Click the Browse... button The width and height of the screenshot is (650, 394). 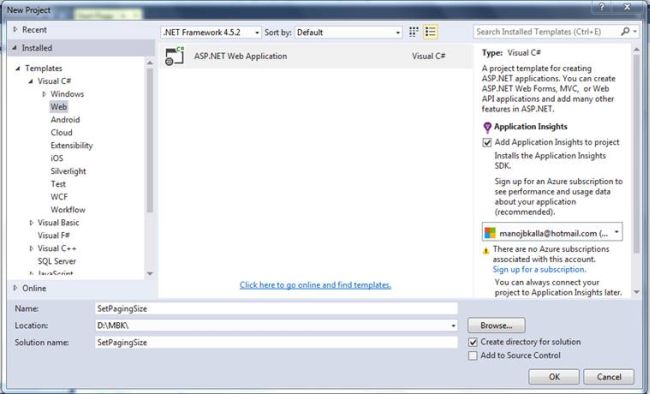tap(496, 326)
